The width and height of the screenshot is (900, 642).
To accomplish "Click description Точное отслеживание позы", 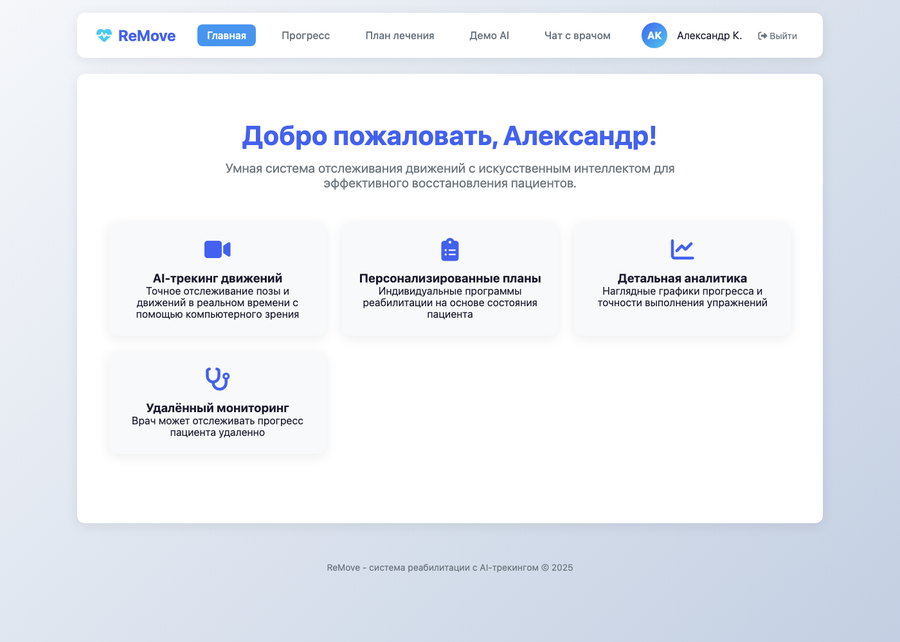I will pyautogui.click(x=217, y=303).
